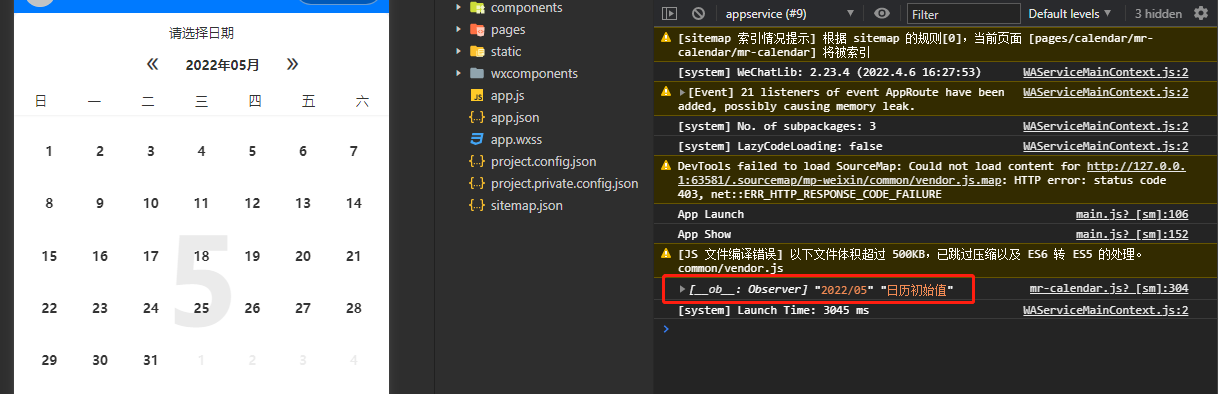Open WAServiceMainContext.js:2 link on WeChatLib row
This screenshot has width=1218, height=394.
click(1106, 72)
